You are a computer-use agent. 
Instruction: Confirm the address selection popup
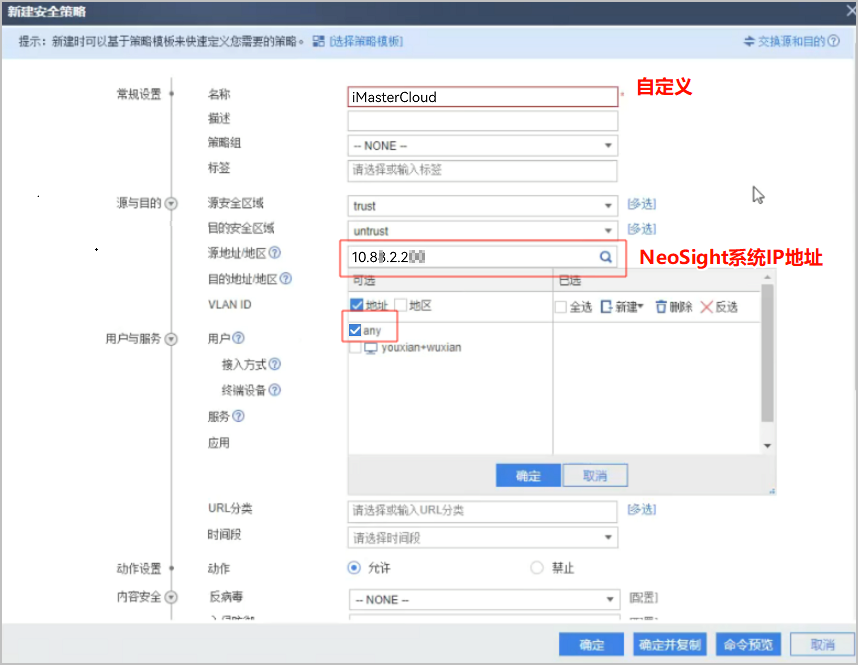tap(528, 475)
